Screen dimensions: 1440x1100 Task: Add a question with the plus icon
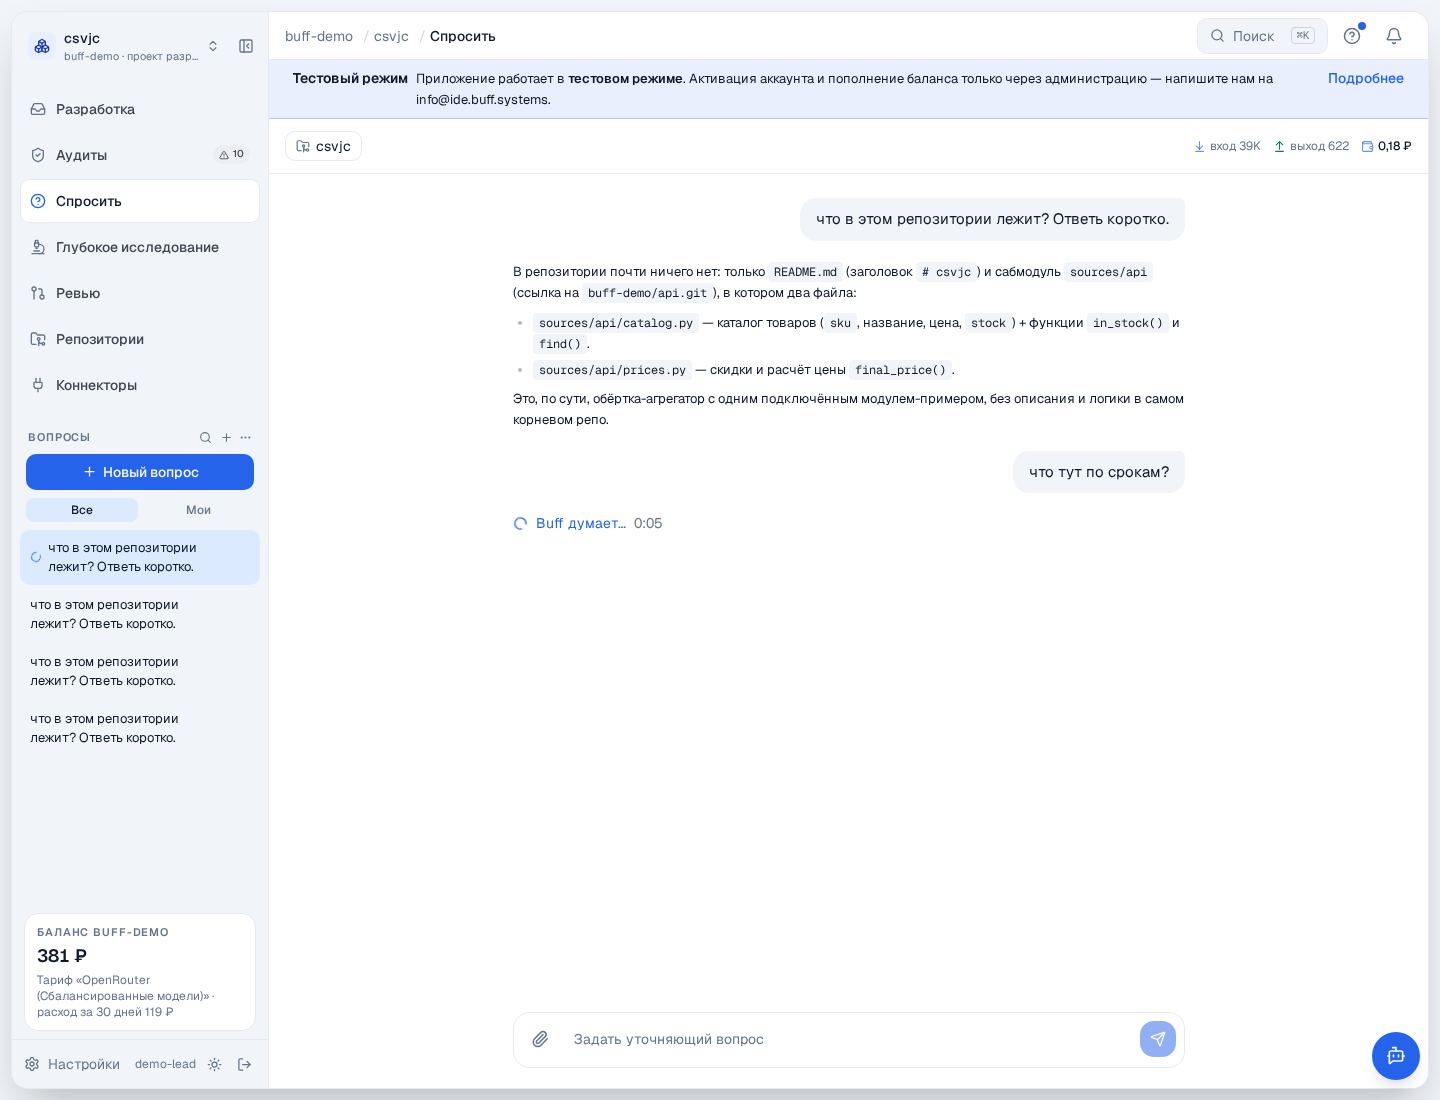(226, 437)
